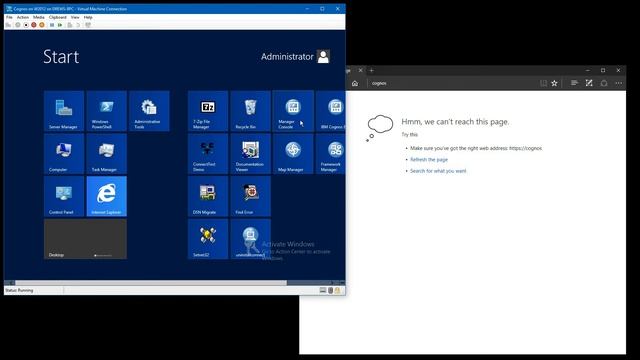Open the Media menu
Viewport: 640px width, 360px height.
point(38,17)
